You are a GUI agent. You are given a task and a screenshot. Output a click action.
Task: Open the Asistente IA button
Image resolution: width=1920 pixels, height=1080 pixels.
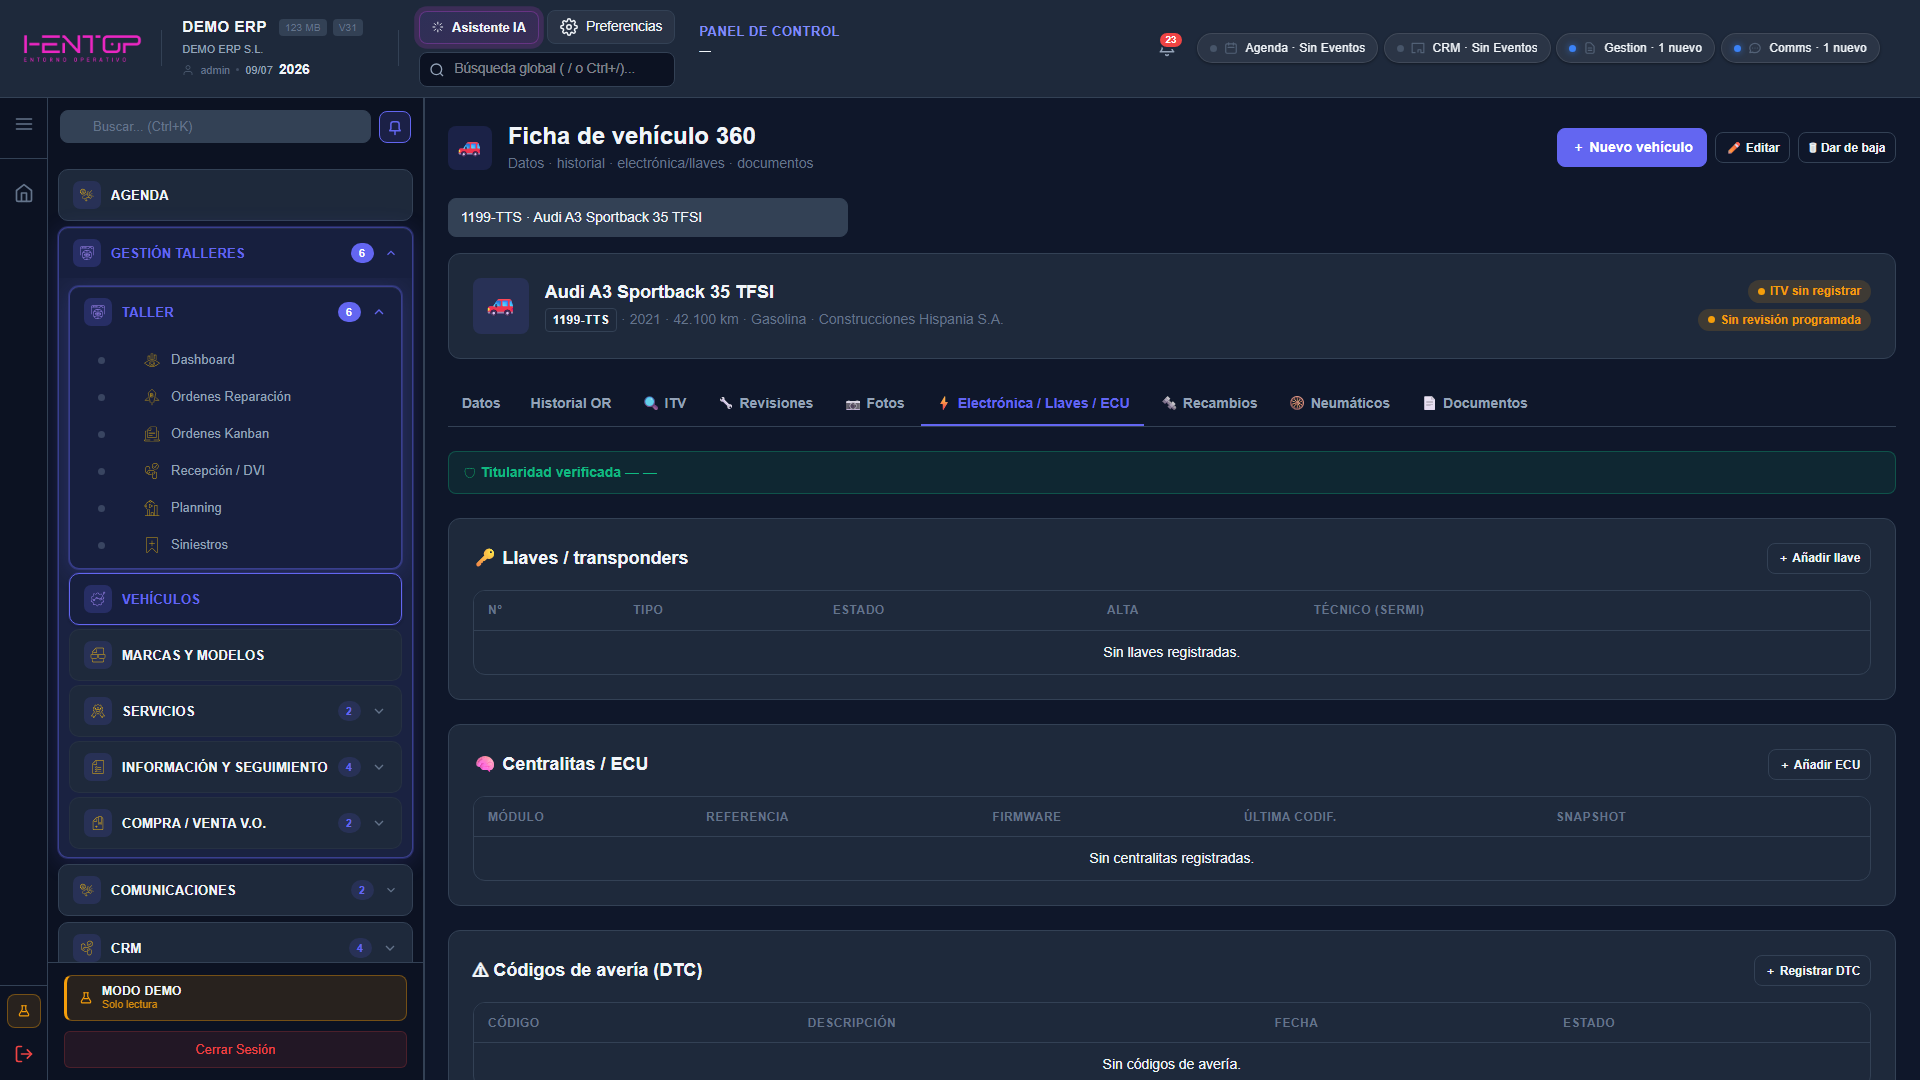[479, 27]
